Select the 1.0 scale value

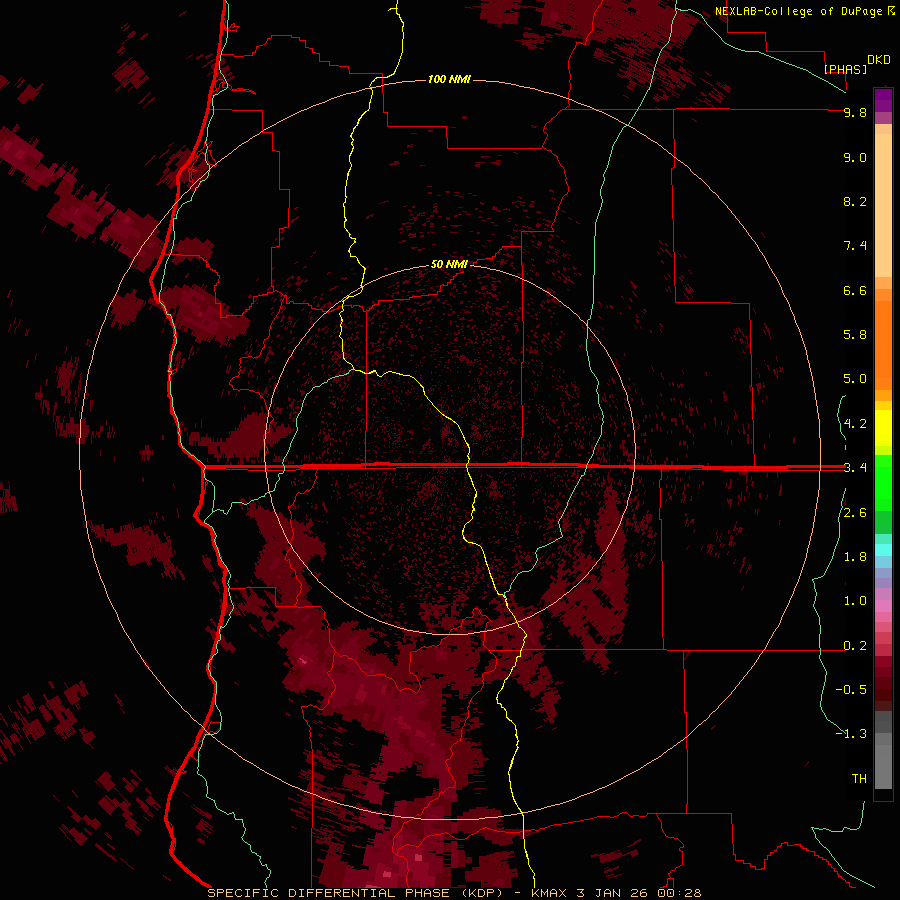coord(855,601)
